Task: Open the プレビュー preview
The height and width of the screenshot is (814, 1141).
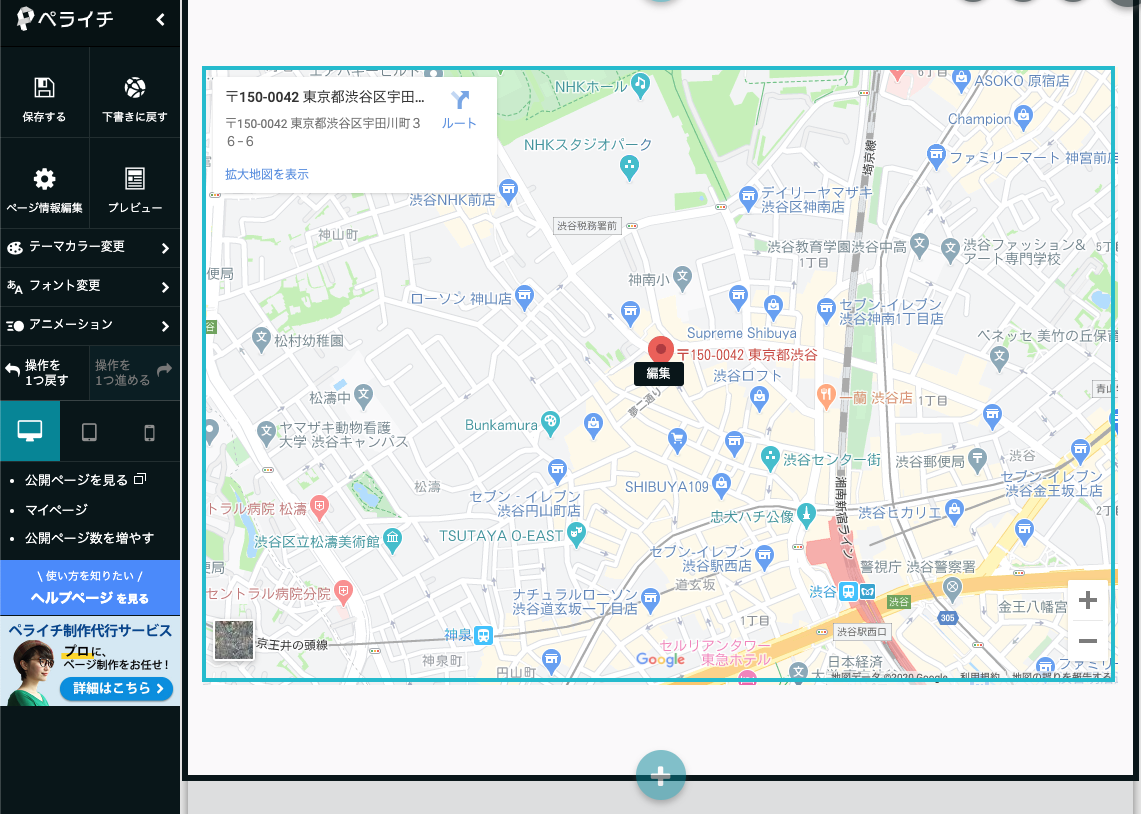Action: [135, 189]
